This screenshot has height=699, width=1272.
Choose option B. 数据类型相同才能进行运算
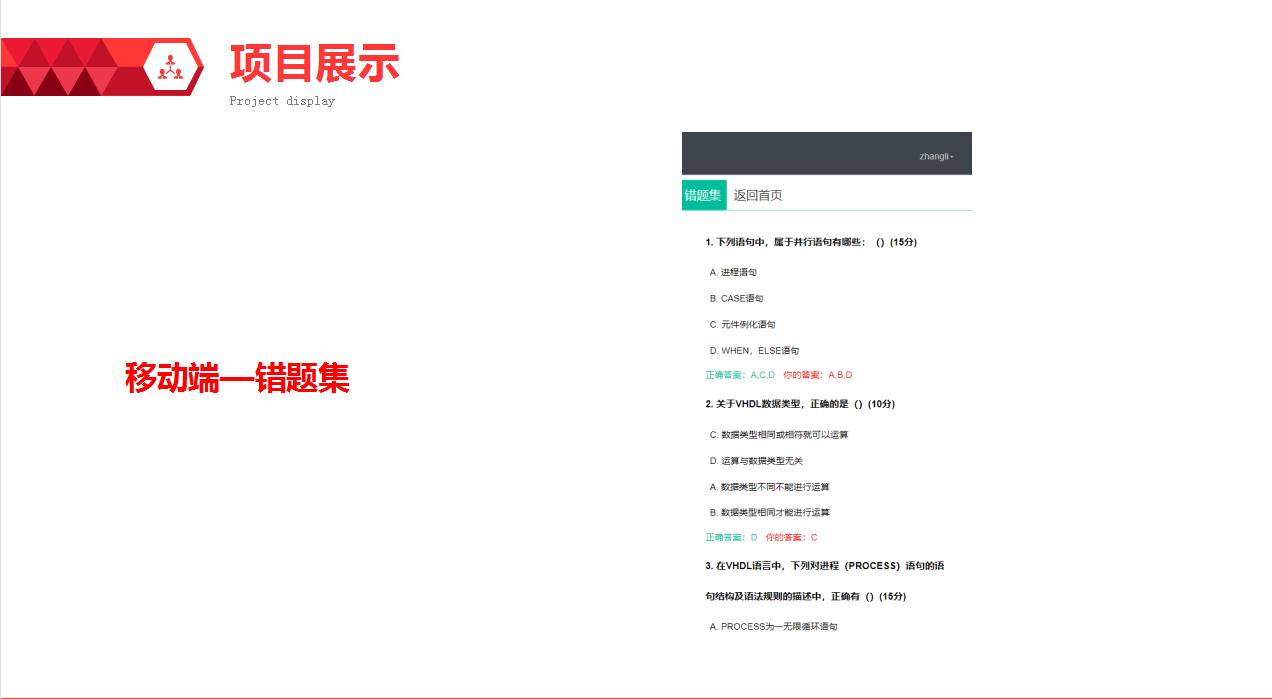pos(769,512)
